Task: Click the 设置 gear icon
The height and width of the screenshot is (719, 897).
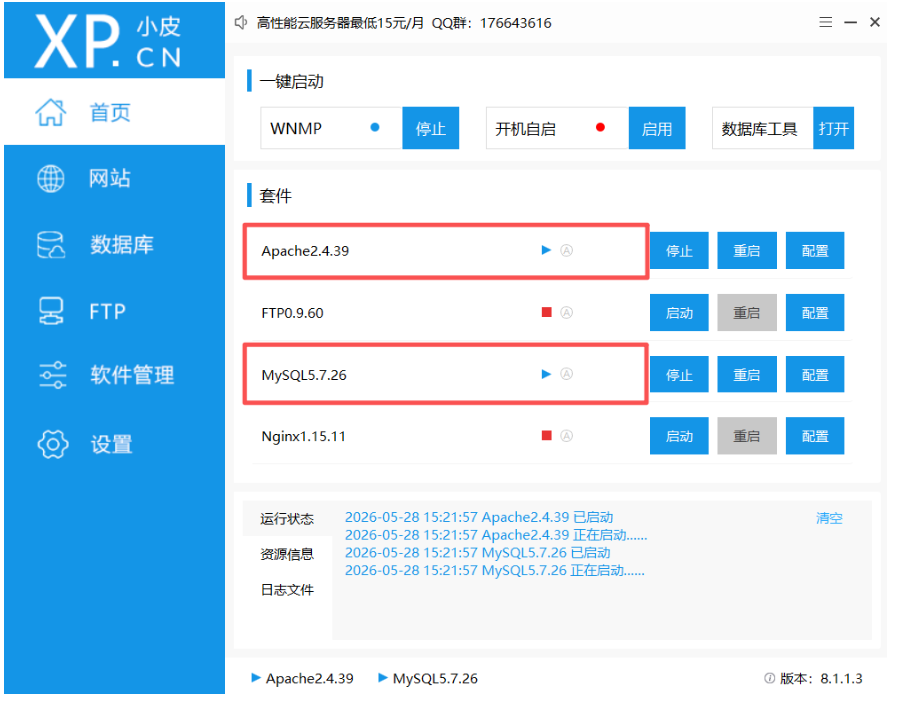Action: (x=53, y=444)
